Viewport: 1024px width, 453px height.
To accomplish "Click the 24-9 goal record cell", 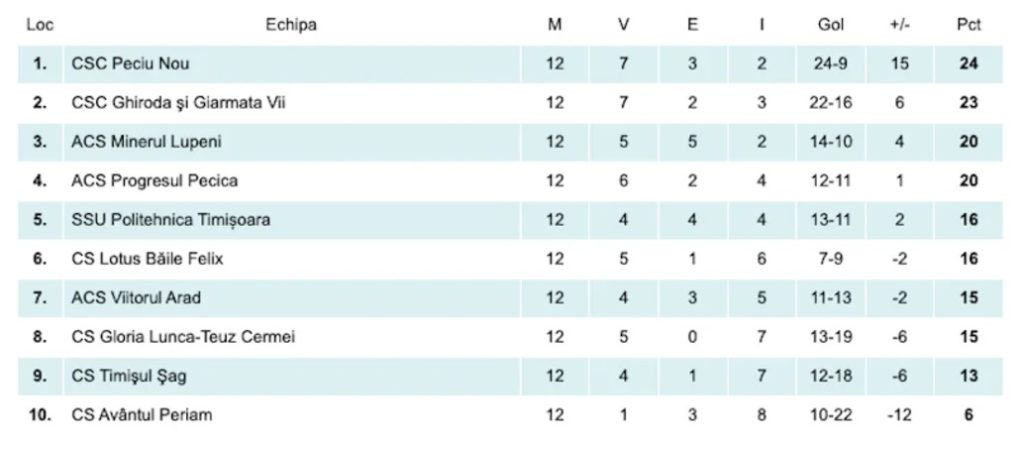I will 832,64.
